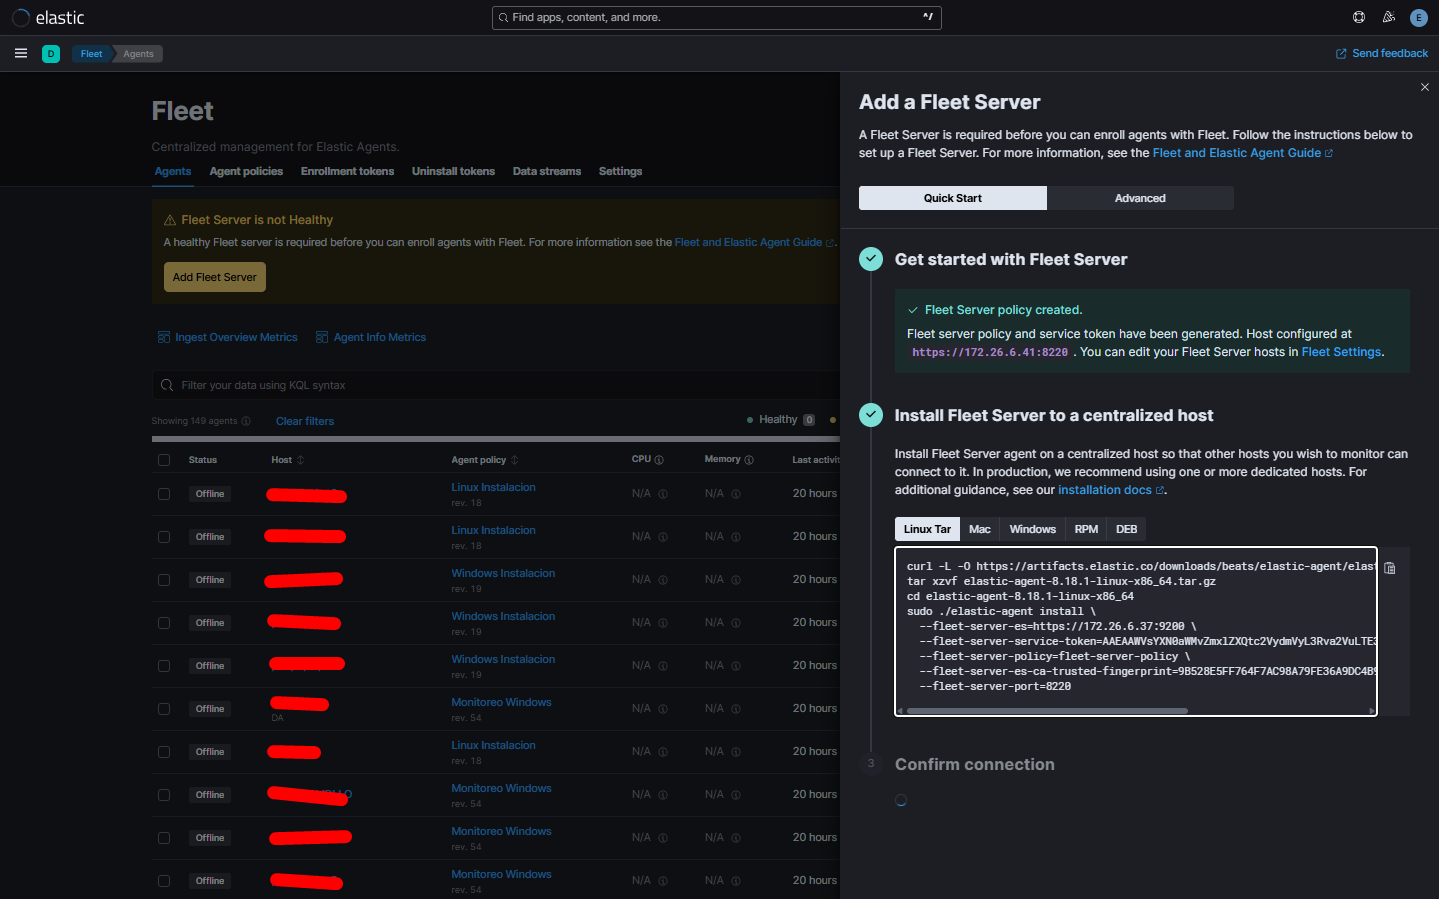Click the Elastic logo in the header
The width and height of the screenshot is (1439, 899).
[x=48, y=18]
